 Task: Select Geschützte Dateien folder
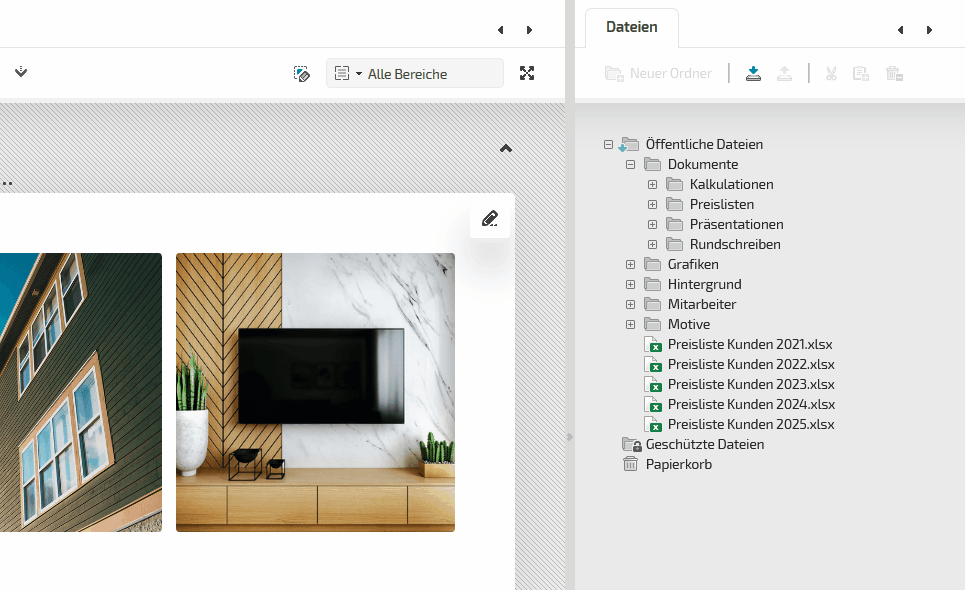704,444
